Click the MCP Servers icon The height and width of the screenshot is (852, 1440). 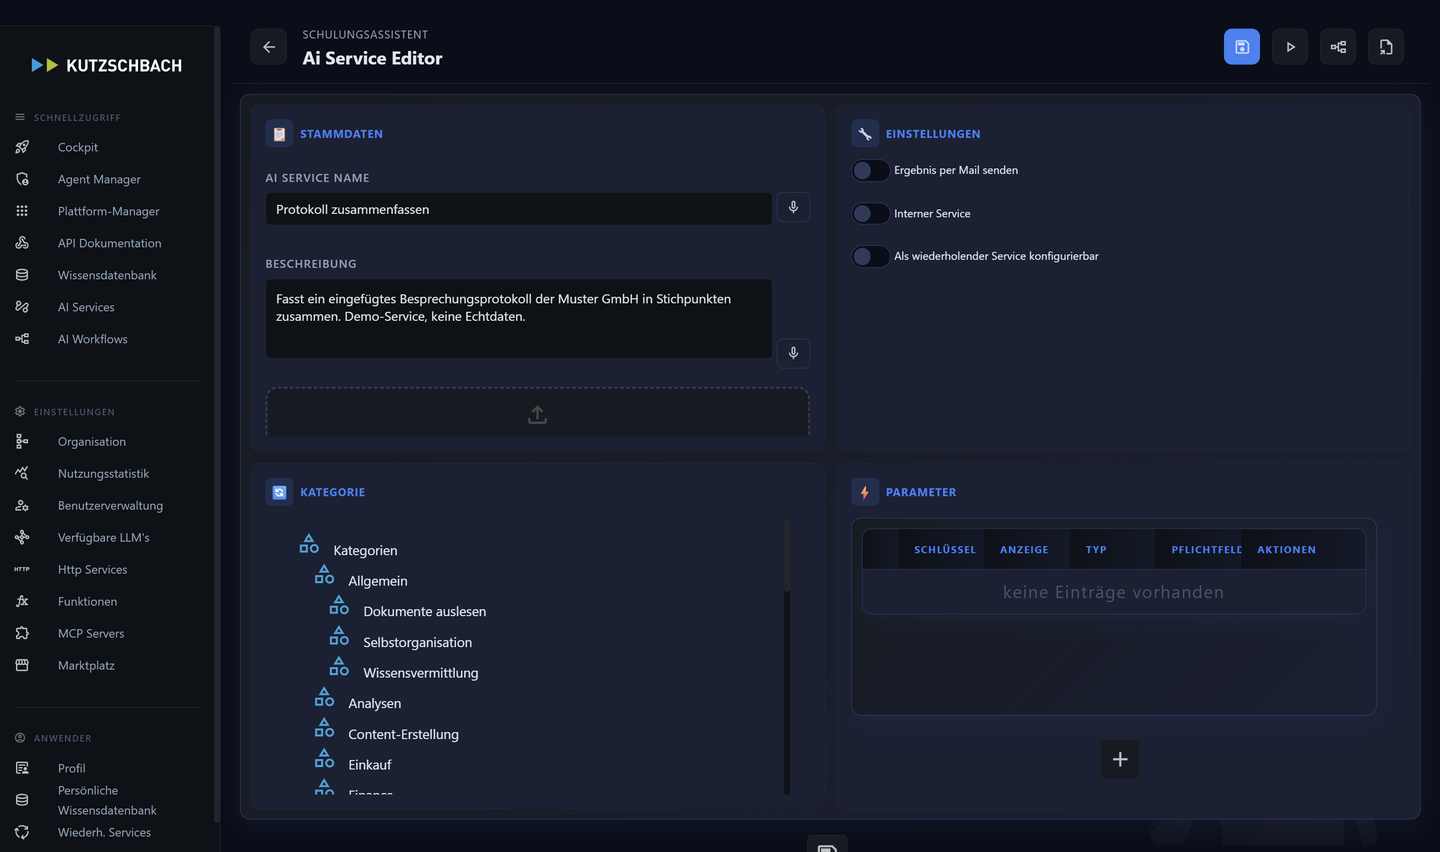coord(22,633)
